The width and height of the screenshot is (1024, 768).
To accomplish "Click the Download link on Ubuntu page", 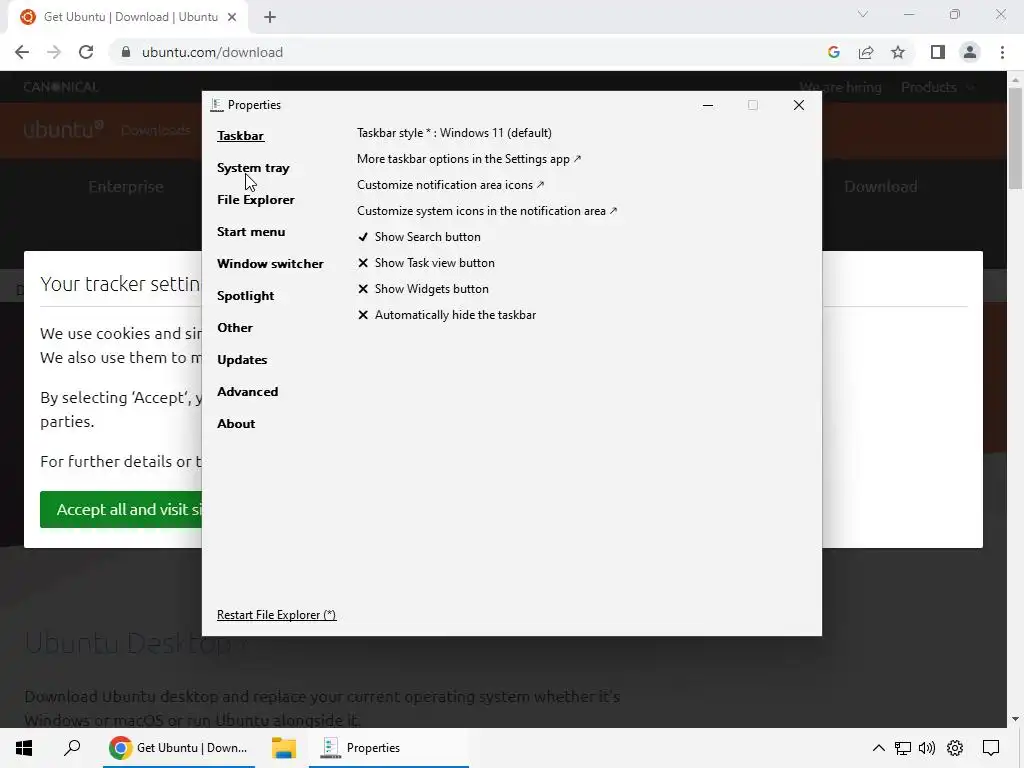I will click(881, 187).
